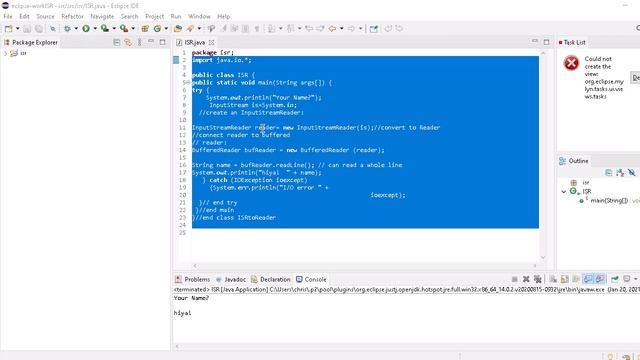Screen dimensions: 640x360
Task: Click the Debug bug icon
Action: click(x=67, y=29)
